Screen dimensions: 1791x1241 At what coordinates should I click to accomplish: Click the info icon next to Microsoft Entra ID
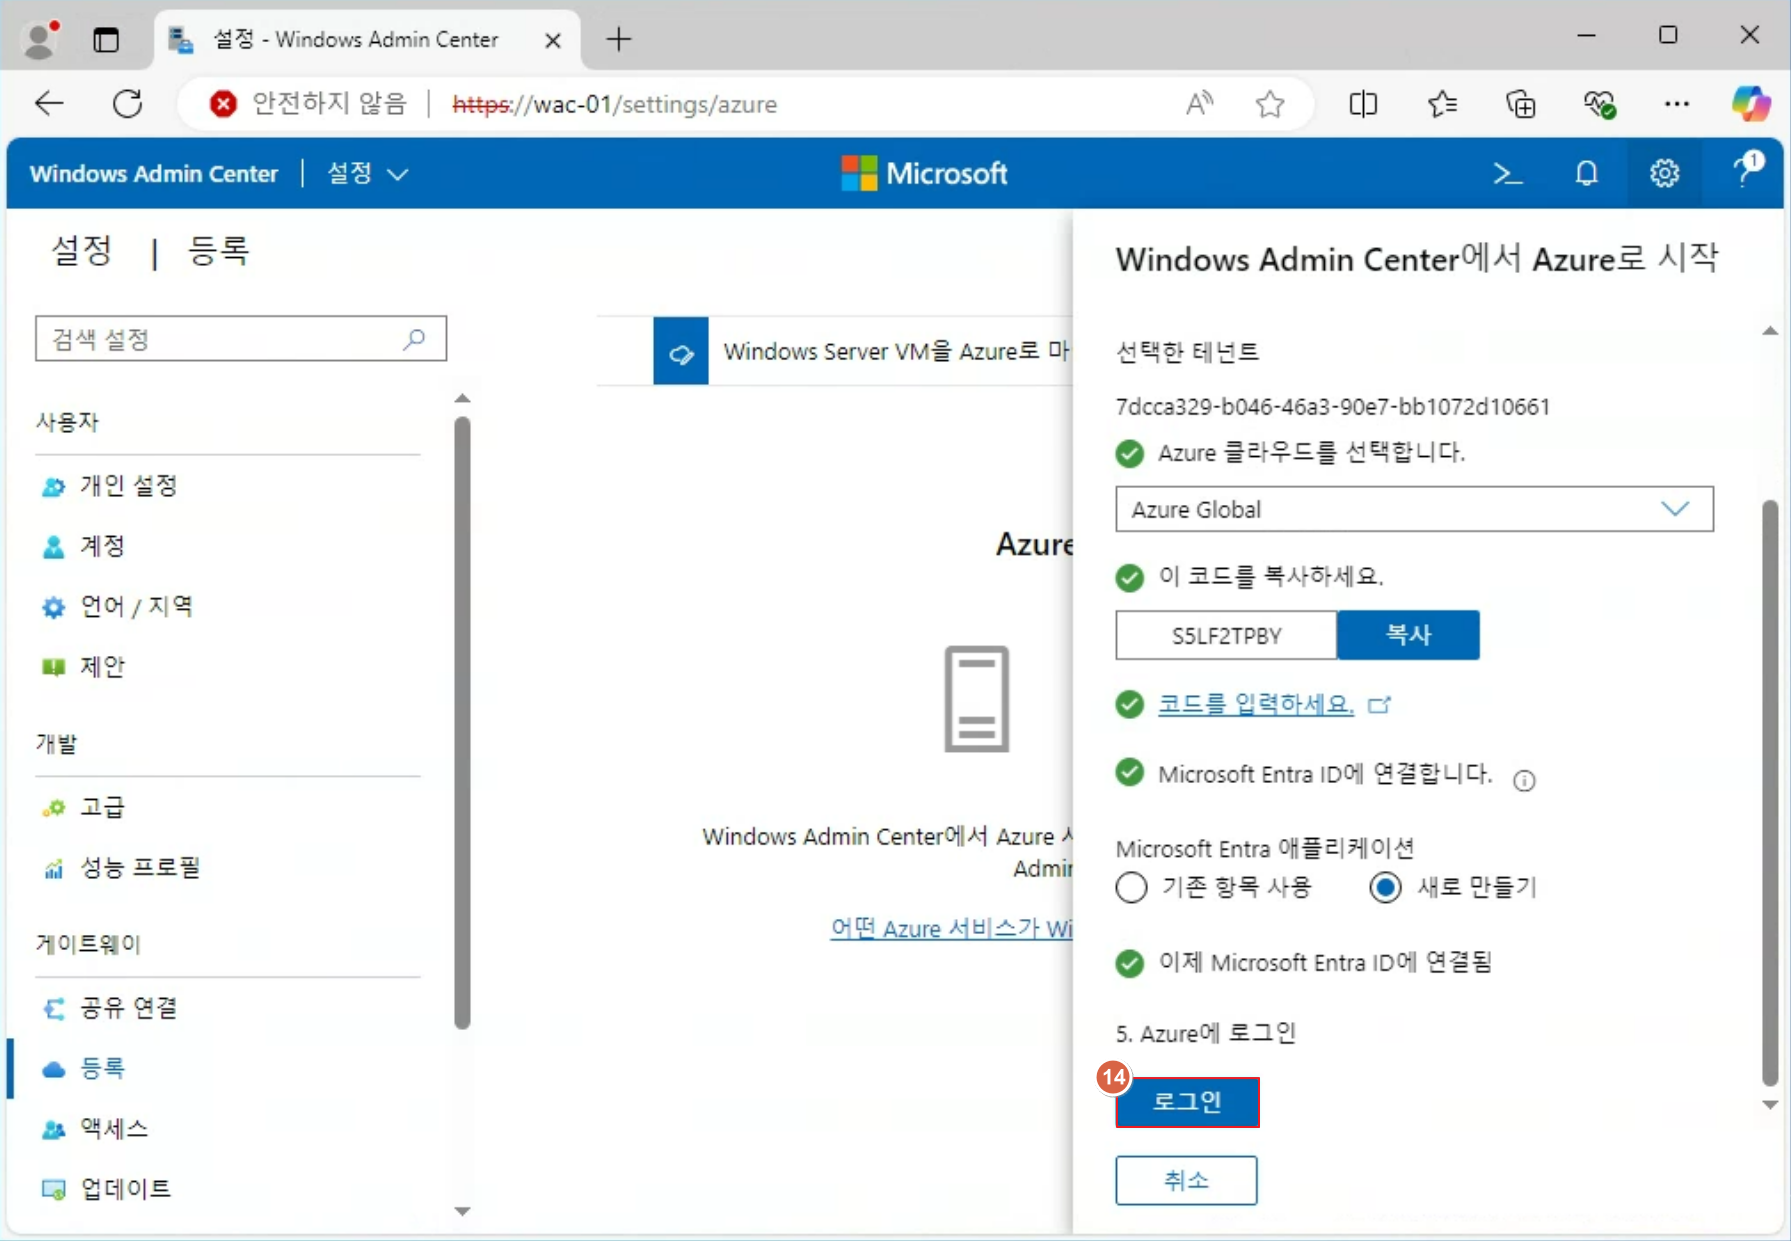1524,780
